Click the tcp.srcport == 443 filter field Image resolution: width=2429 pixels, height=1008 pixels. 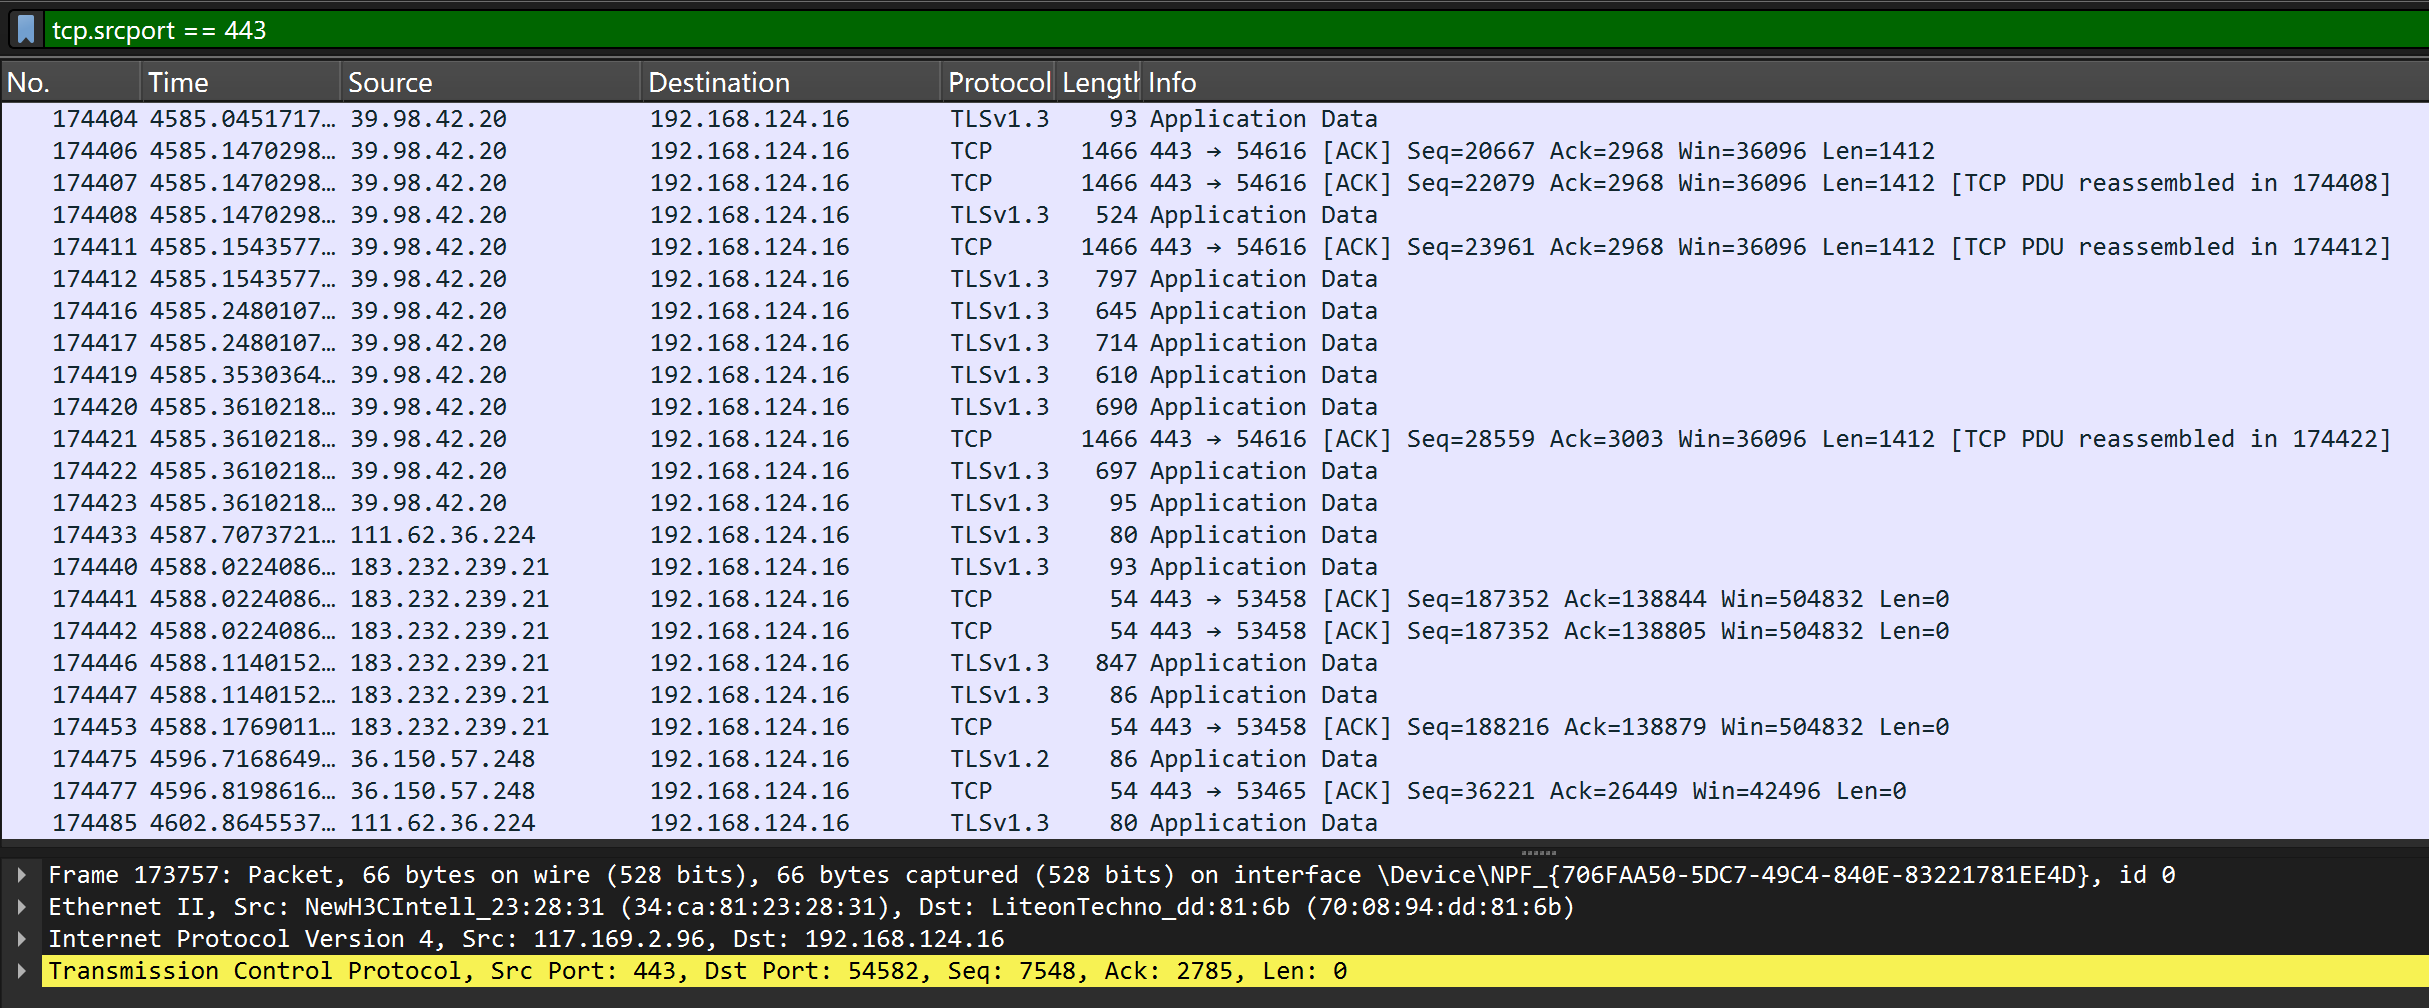(1200, 30)
